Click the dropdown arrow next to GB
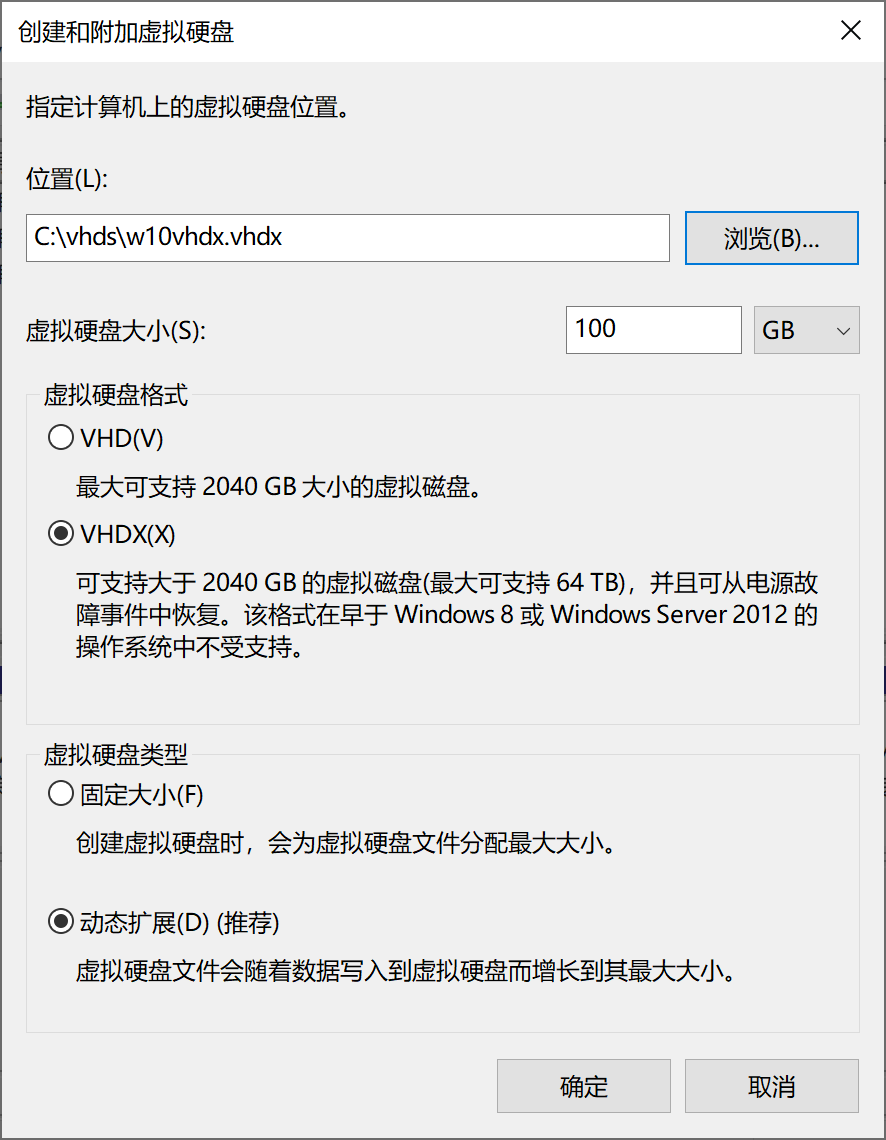 pyautogui.click(x=843, y=329)
